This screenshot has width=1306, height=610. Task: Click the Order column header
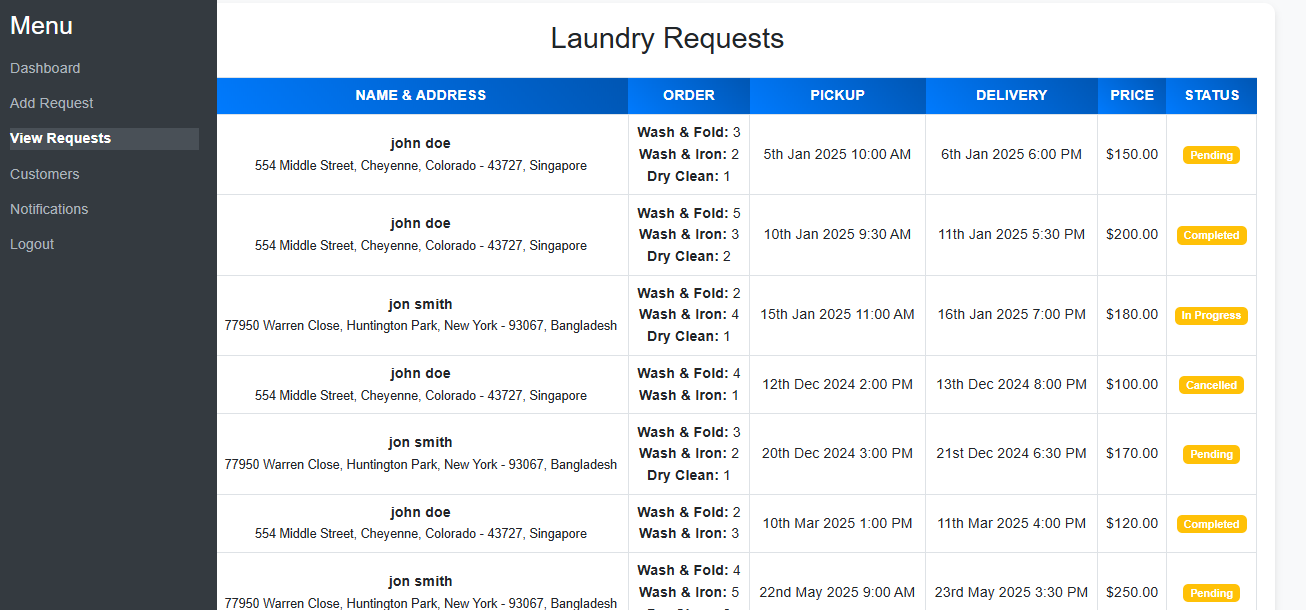(x=689, y=96)
